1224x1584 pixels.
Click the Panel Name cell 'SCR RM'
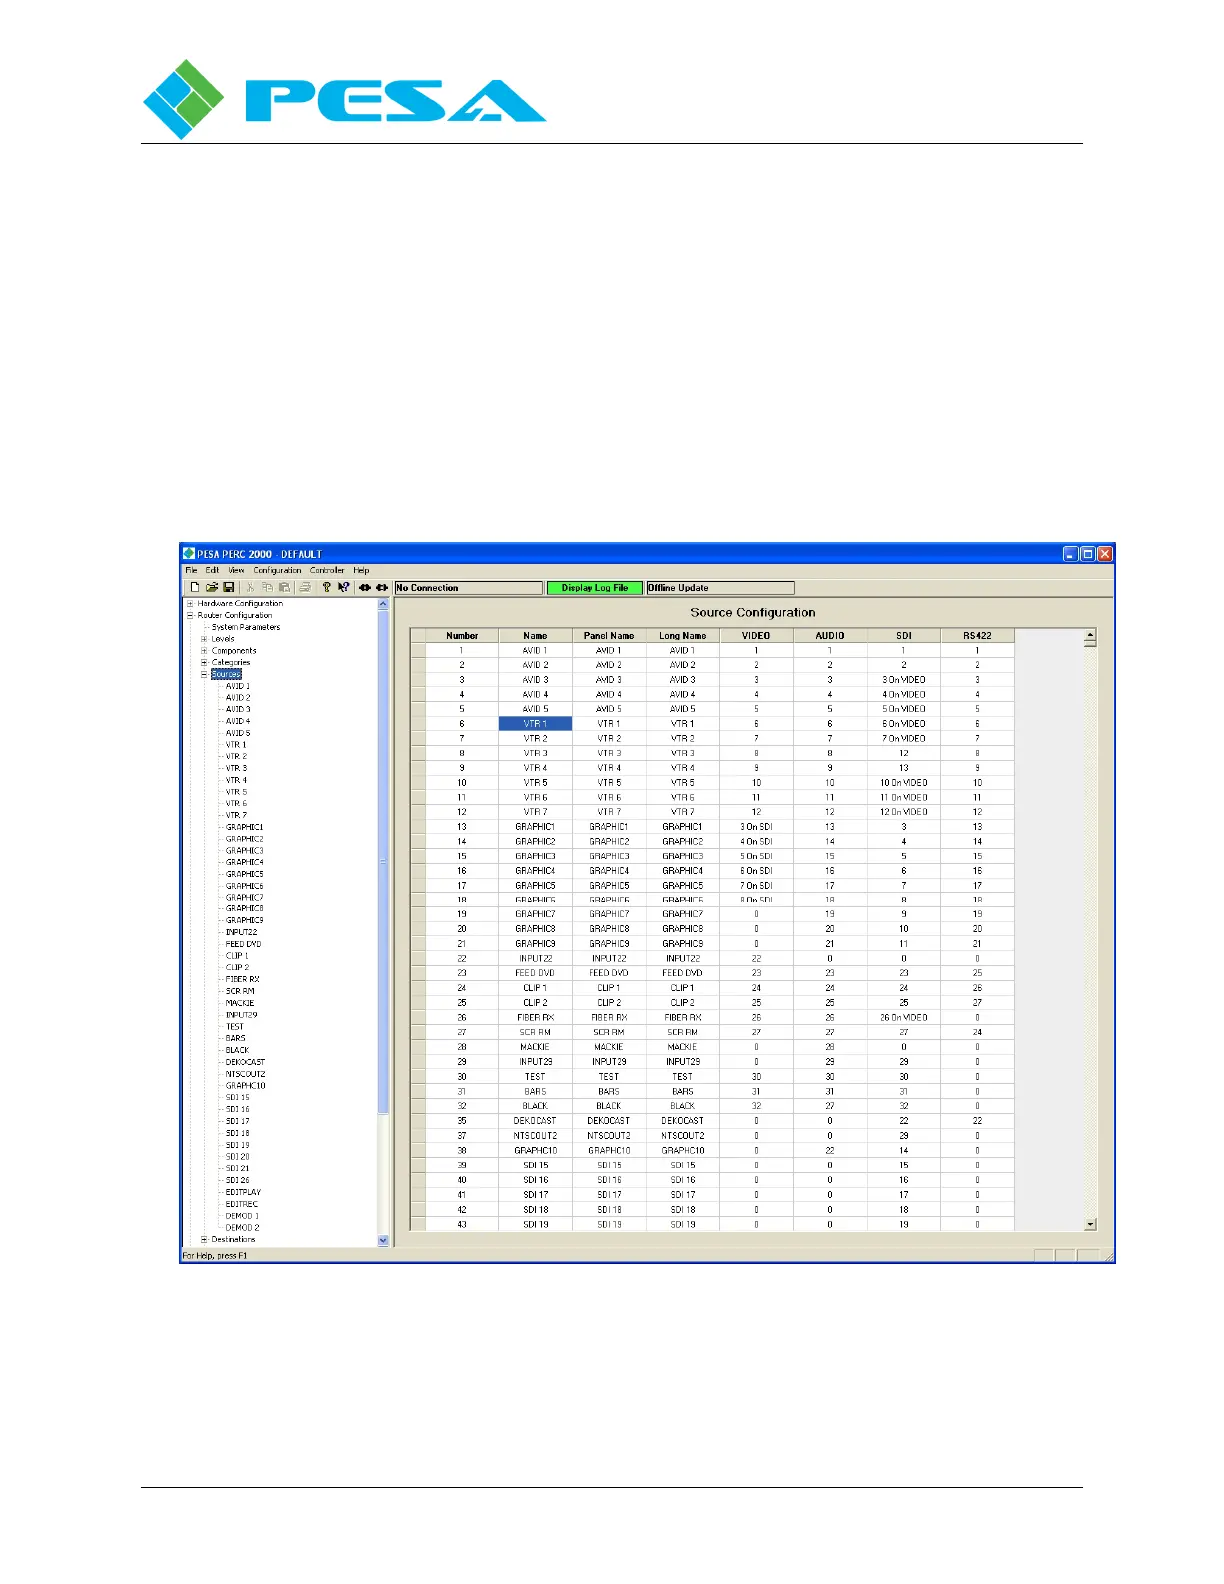609,1033
